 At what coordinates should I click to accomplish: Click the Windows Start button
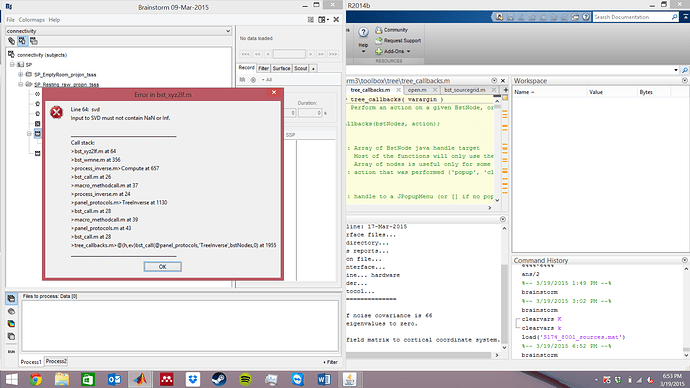pos(11,379)
